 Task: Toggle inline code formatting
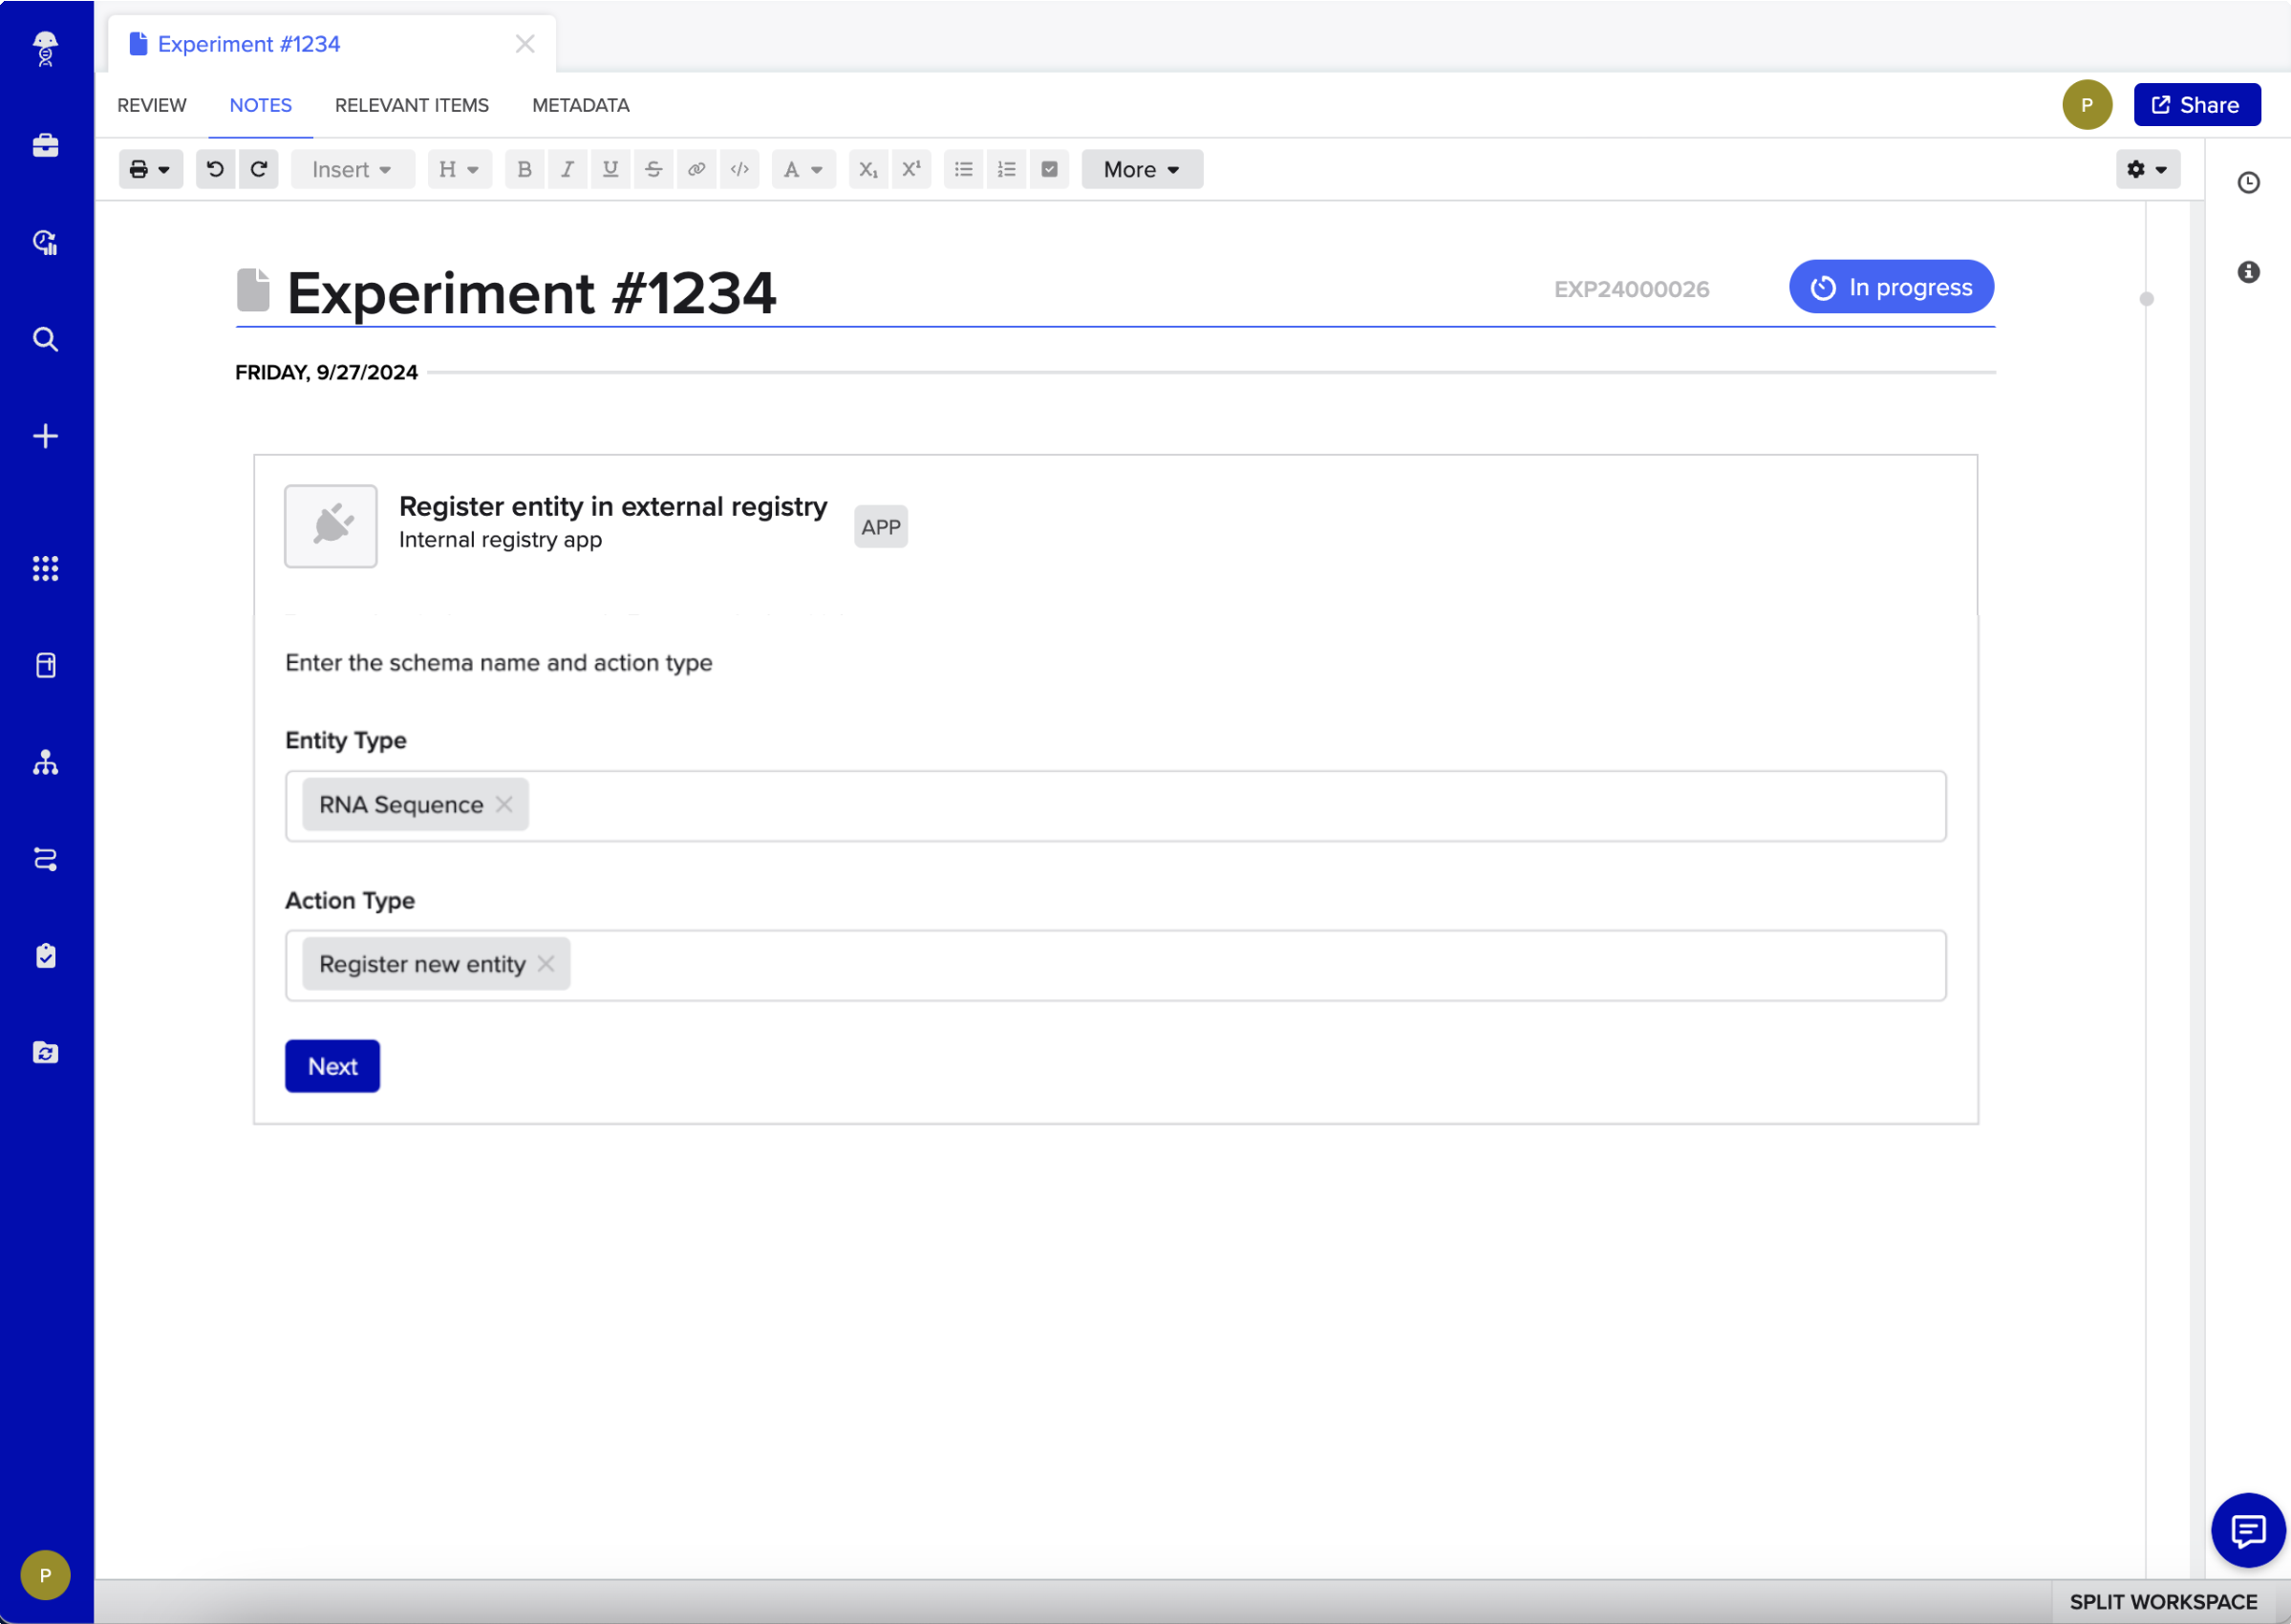click(739, 169)
